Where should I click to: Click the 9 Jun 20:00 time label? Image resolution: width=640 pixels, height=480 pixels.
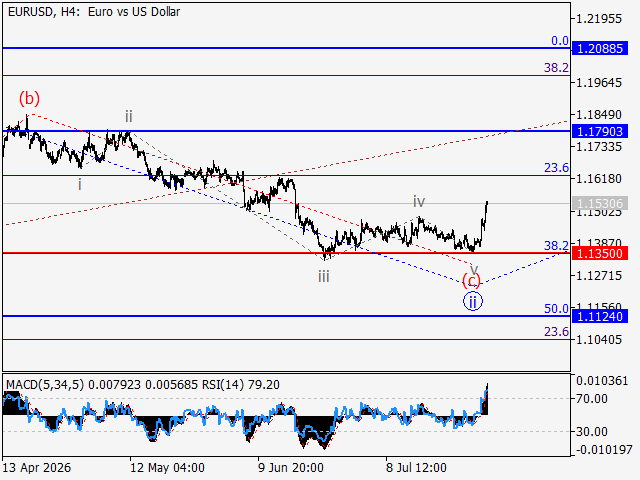[291, 468]
